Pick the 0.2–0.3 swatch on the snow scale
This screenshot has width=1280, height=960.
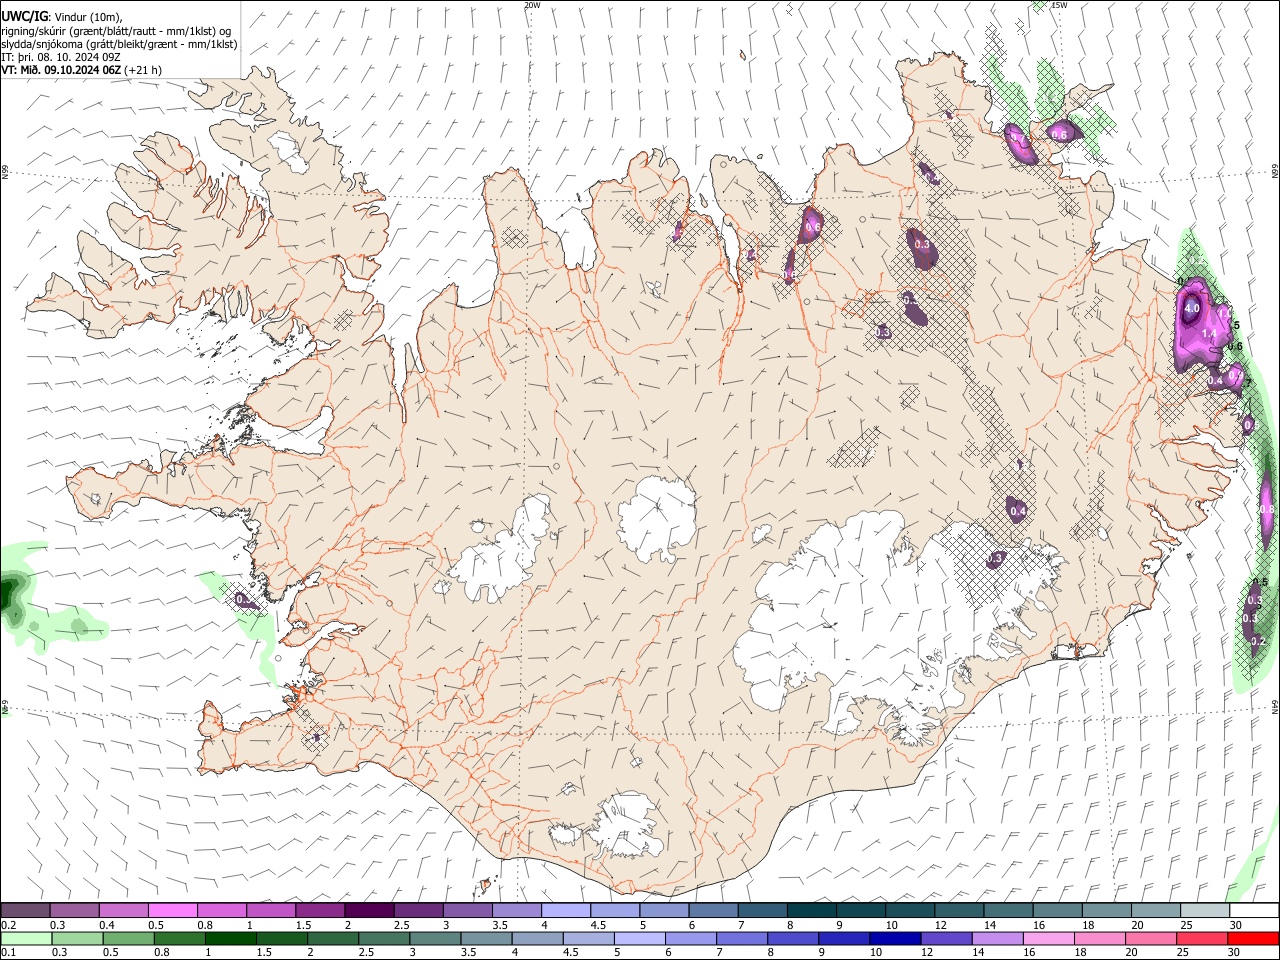click(x=25, y=910)
